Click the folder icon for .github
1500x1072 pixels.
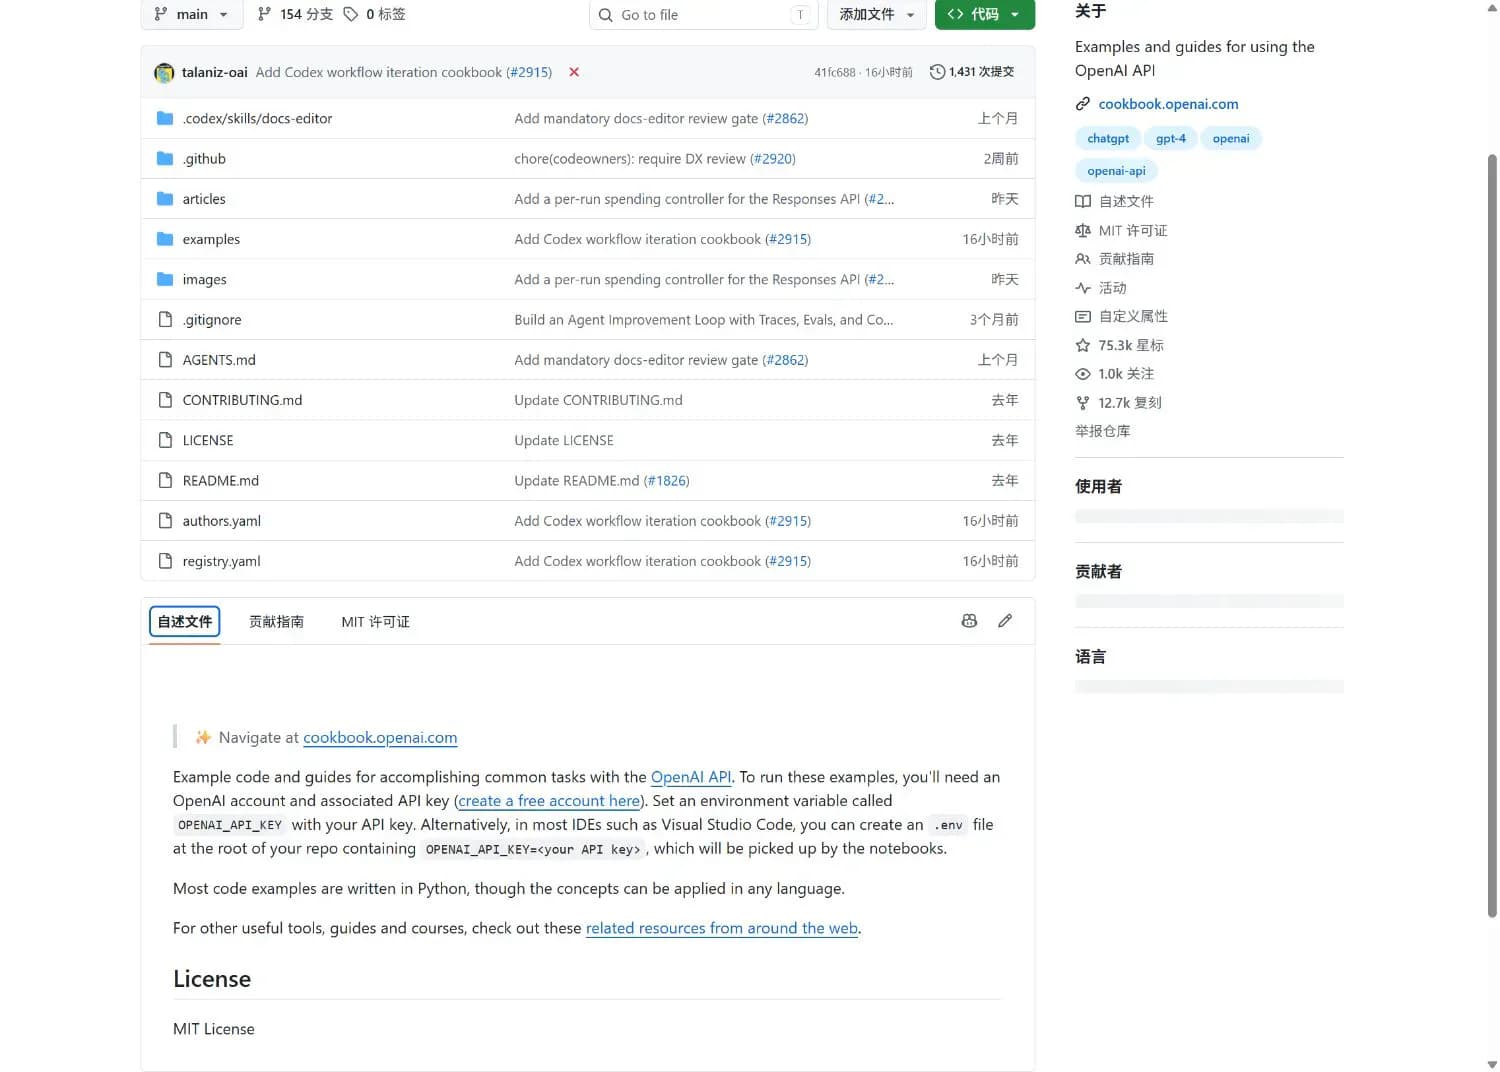click(x=165, y=159)
